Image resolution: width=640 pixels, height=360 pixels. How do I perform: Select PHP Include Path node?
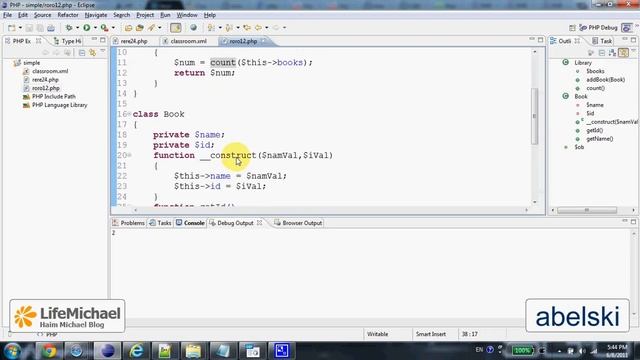(49, 97)
